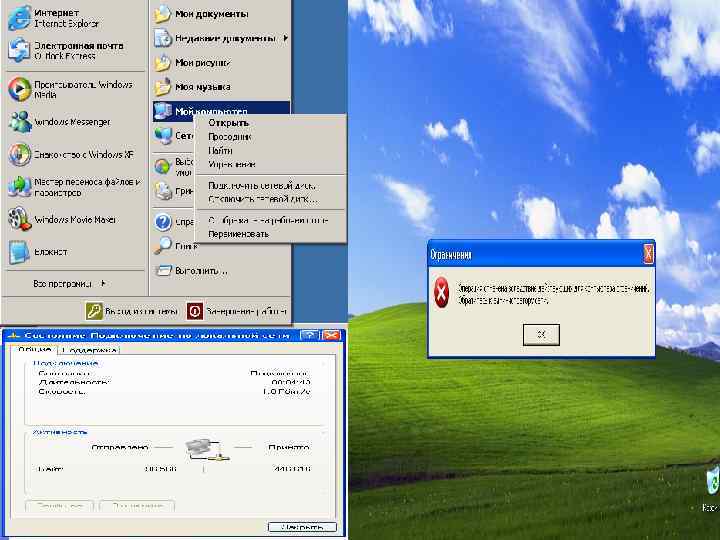The height and width of the screenshot is (540, 720).
Task: Open the Help and Support question-mark icon
Action: pos(163,222)
